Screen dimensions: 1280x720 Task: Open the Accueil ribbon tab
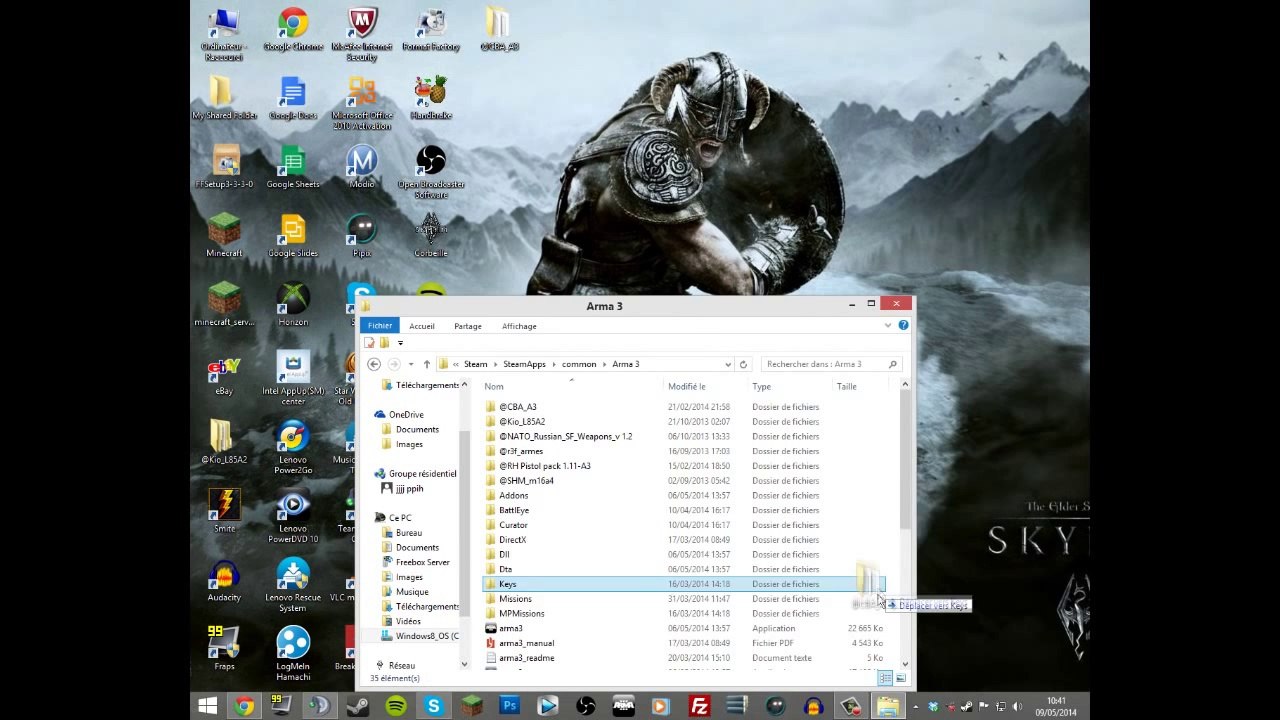click(422, 326)
